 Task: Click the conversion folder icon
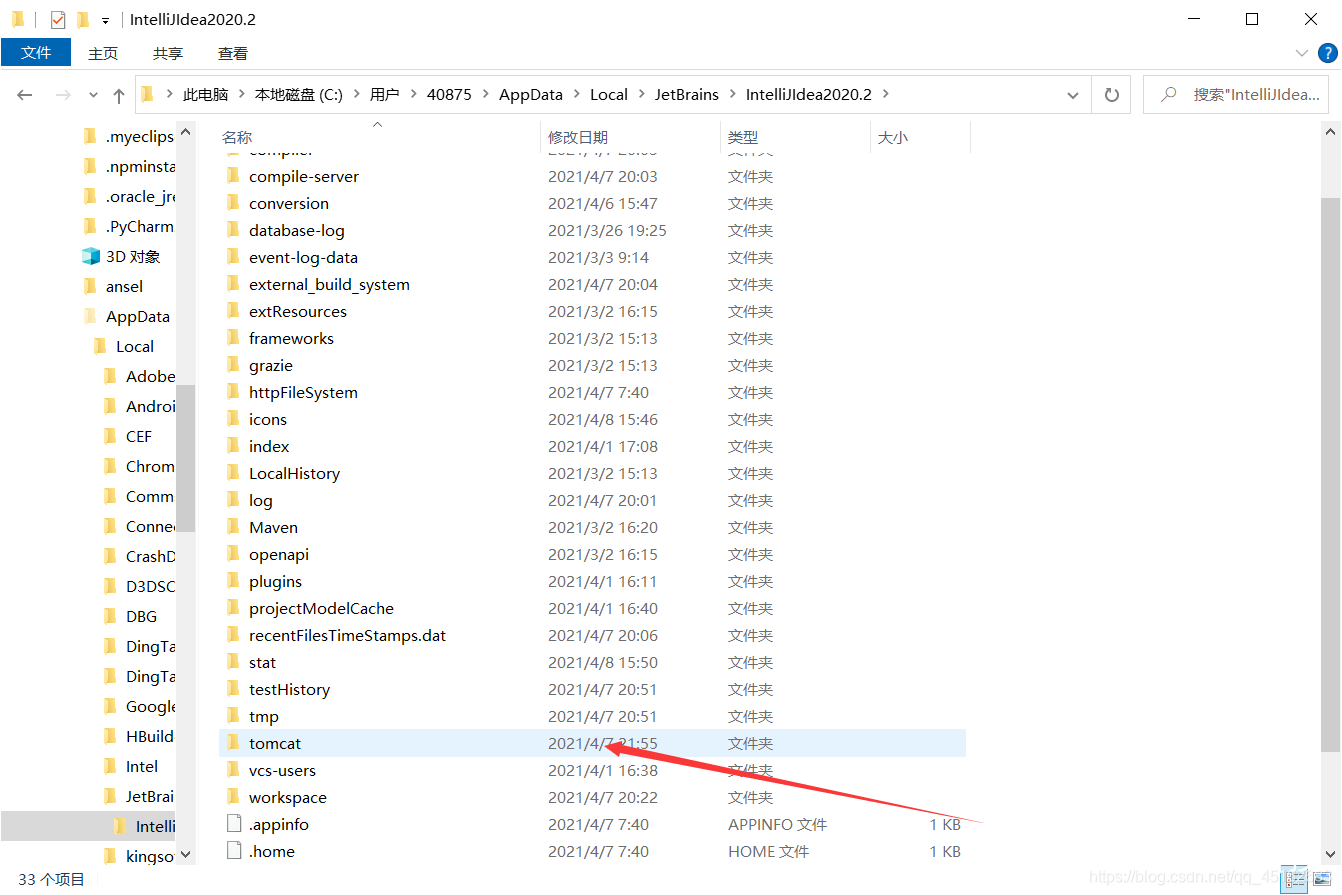233,203
